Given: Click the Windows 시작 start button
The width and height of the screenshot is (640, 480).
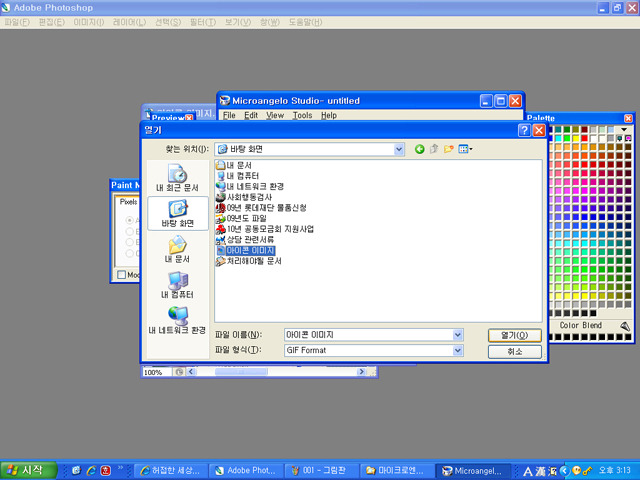Looking at the screenshot, I should click(28, 470).
